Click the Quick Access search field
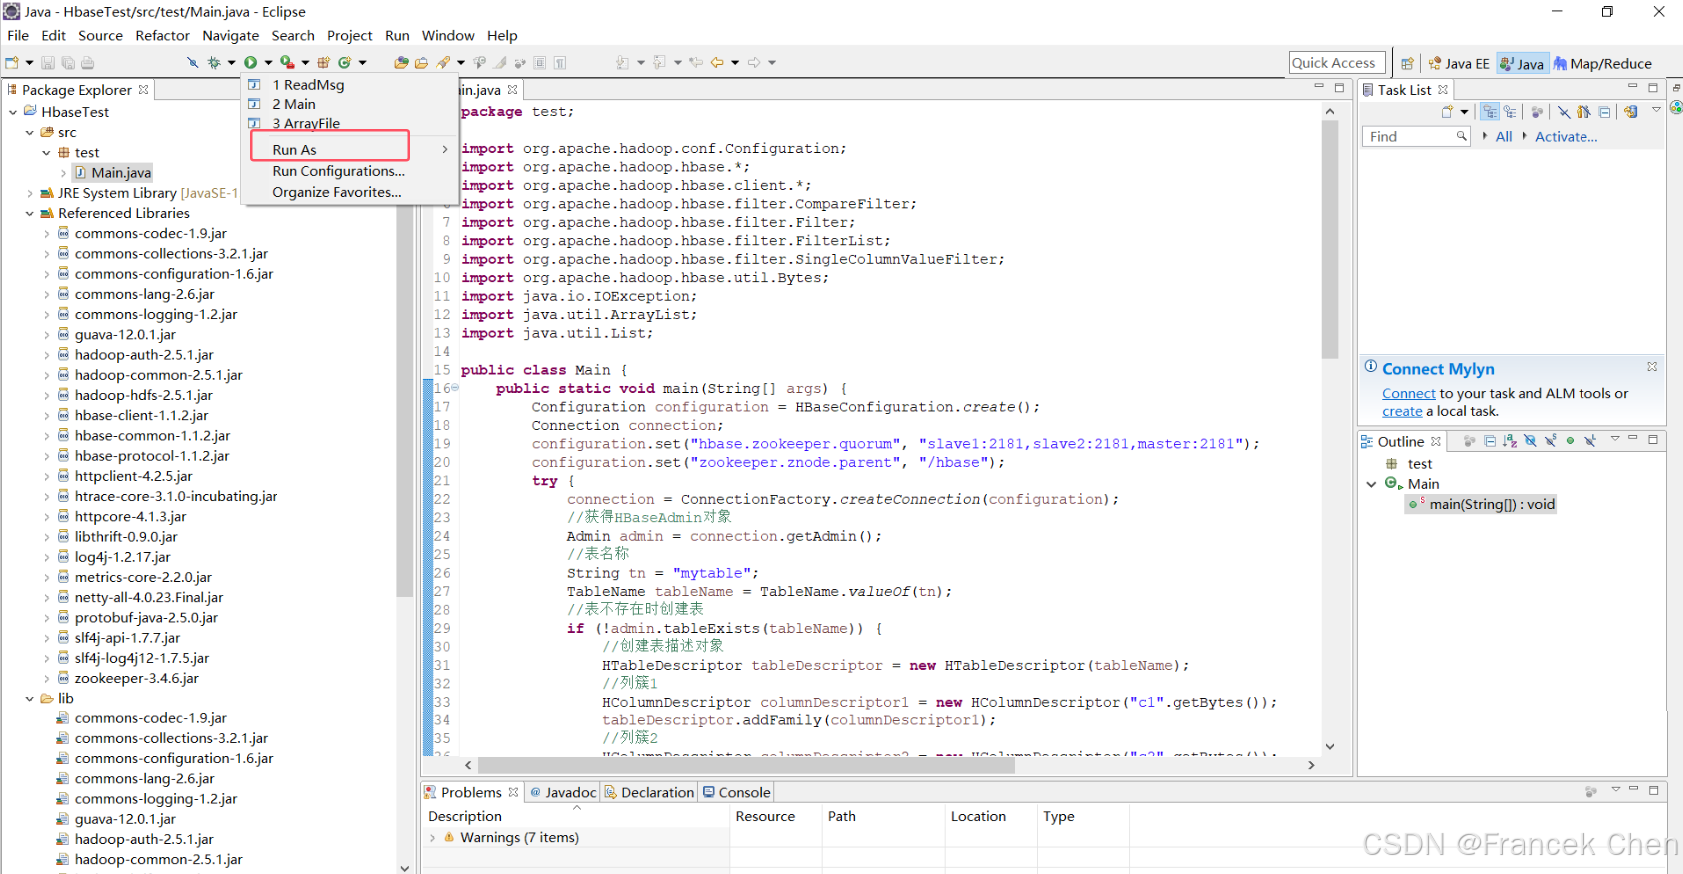The width and height of the screenshot is (1683, 874). [1337, 63]
